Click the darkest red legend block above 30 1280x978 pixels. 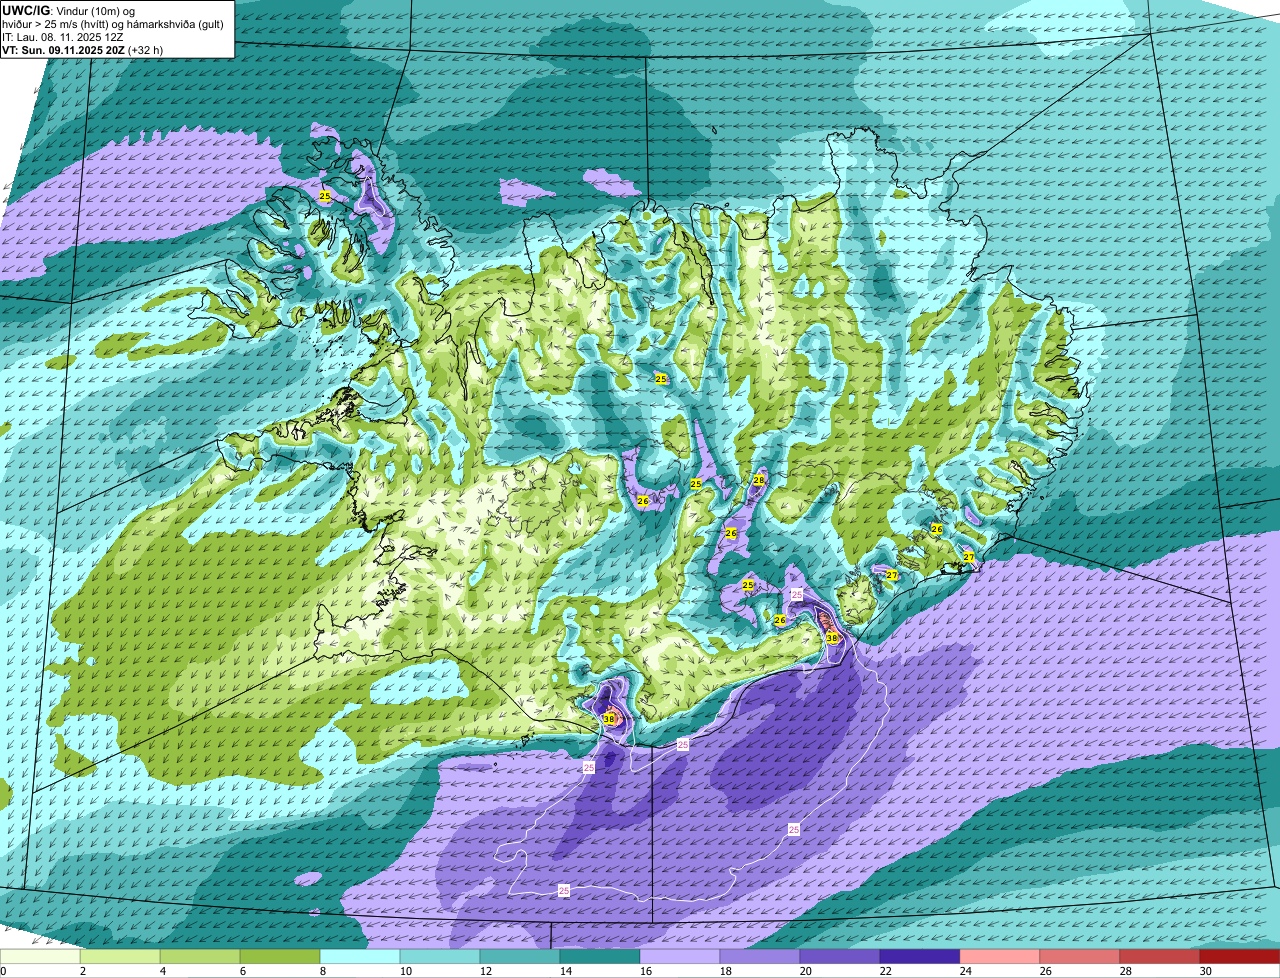click(x=1240, y=956)
